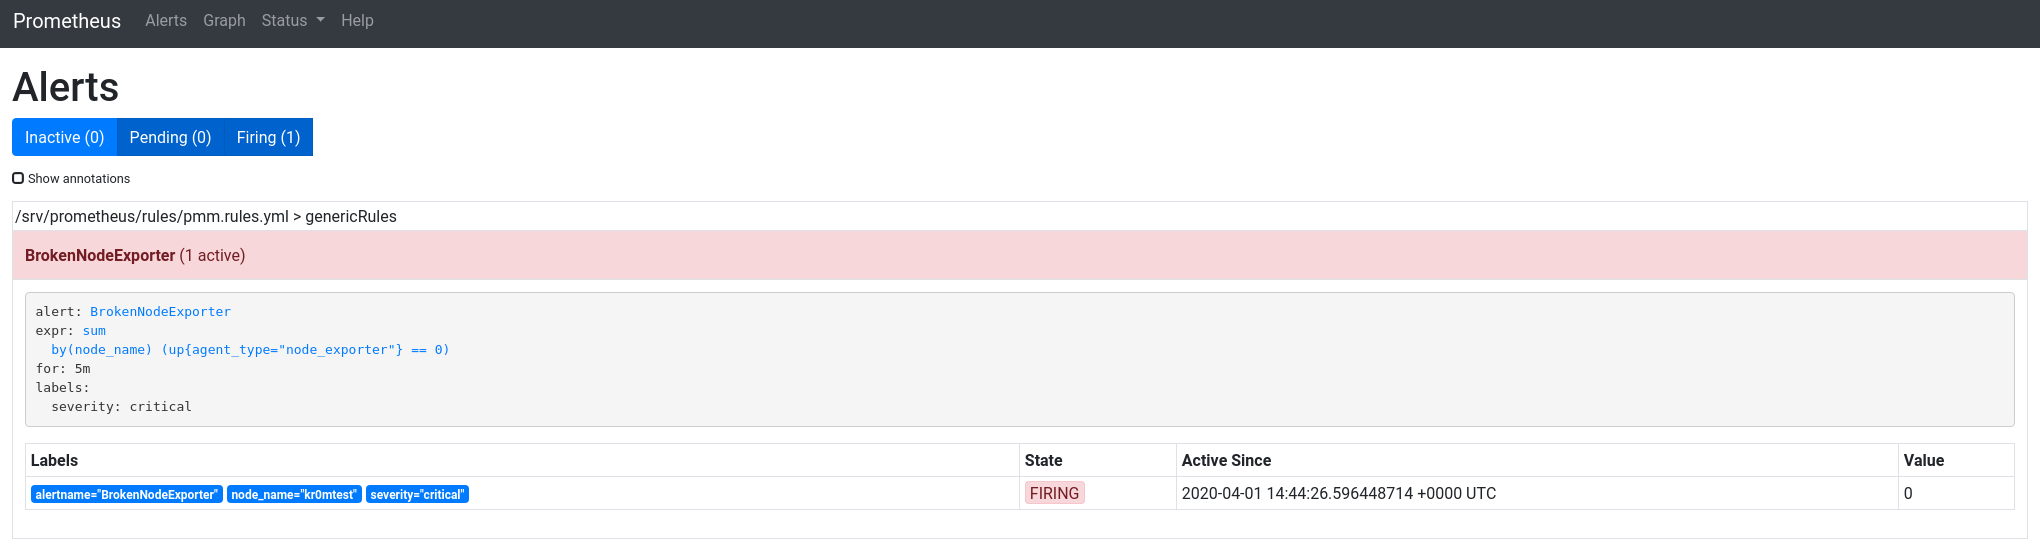Click the FIRING state badge

click(1054, 493)
